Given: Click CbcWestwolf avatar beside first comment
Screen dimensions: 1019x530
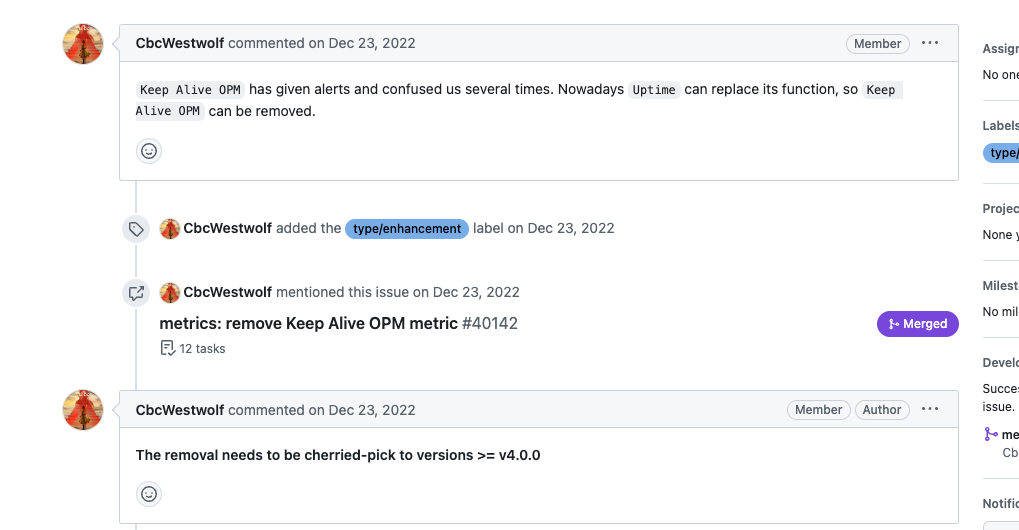Looking at the screenshot, I should pos(84,44).
